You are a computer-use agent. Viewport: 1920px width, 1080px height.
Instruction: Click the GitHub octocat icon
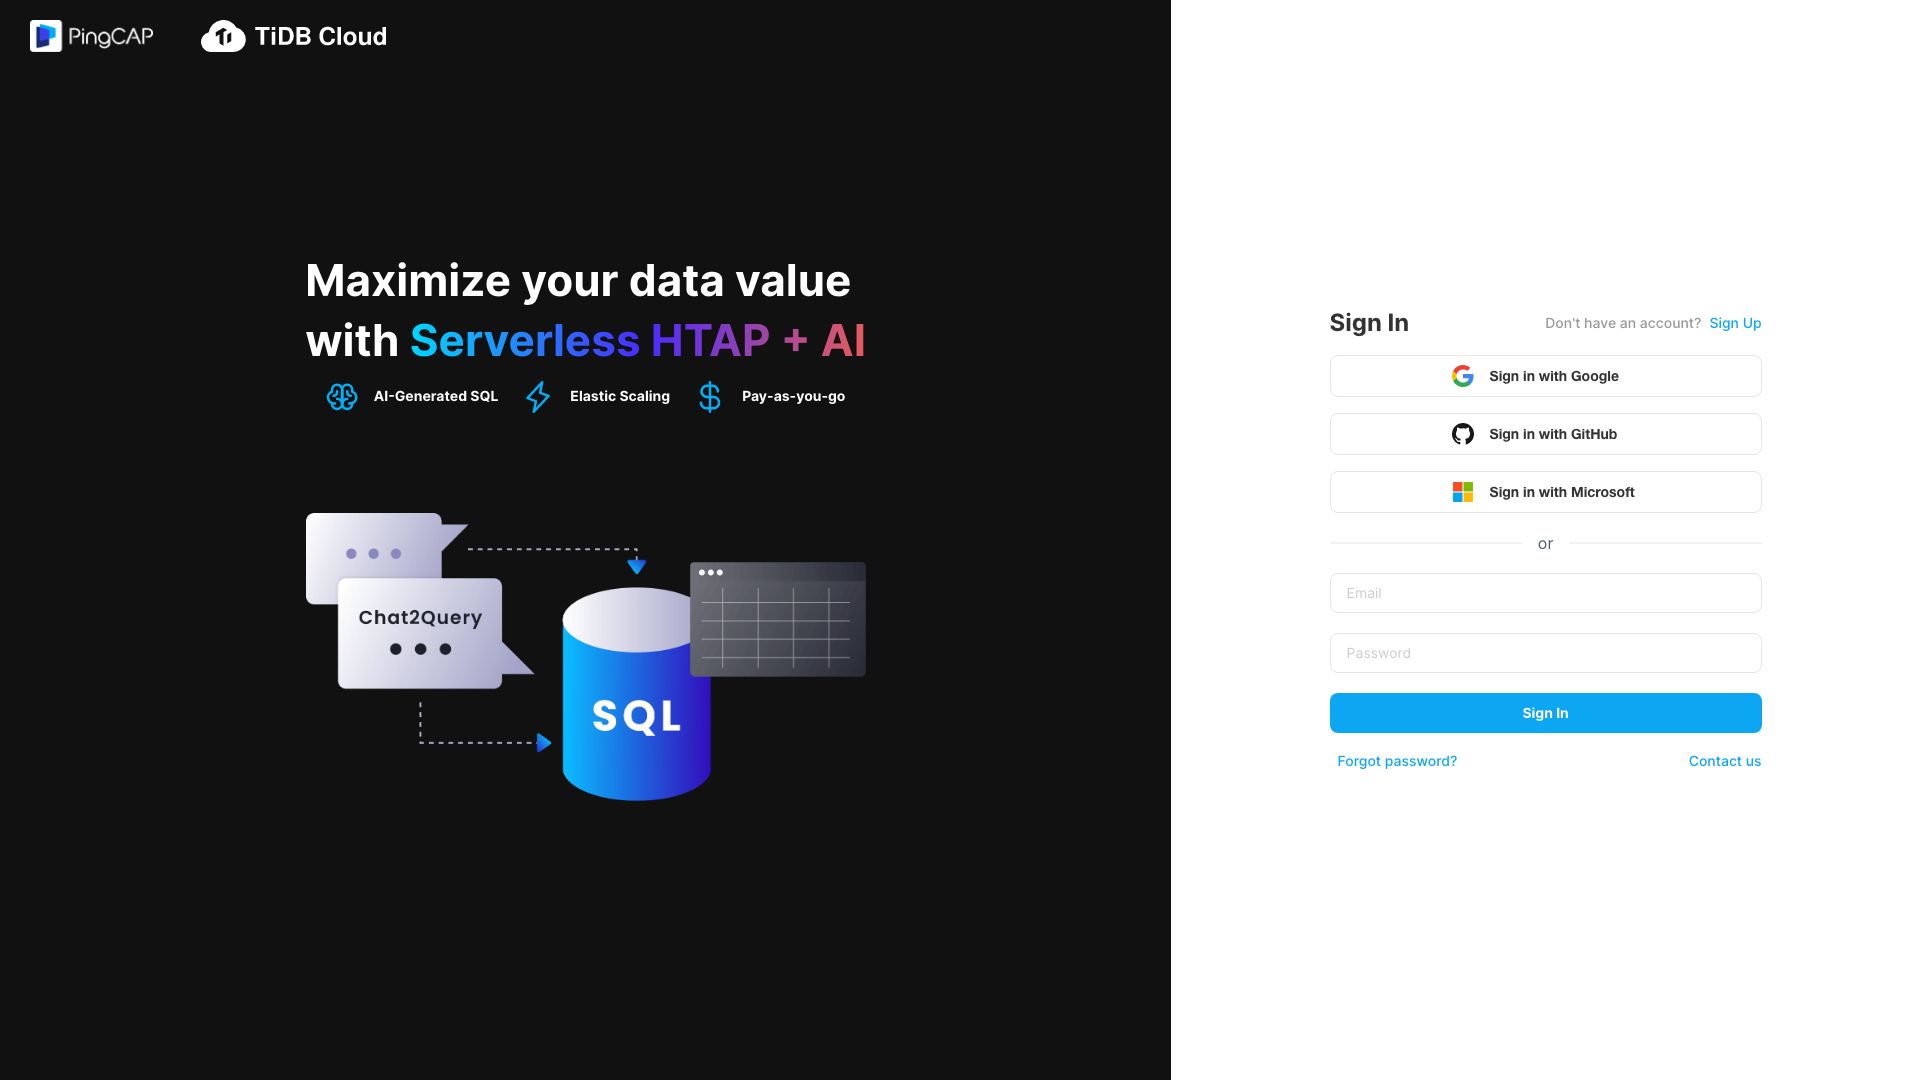click(1463, 434)
